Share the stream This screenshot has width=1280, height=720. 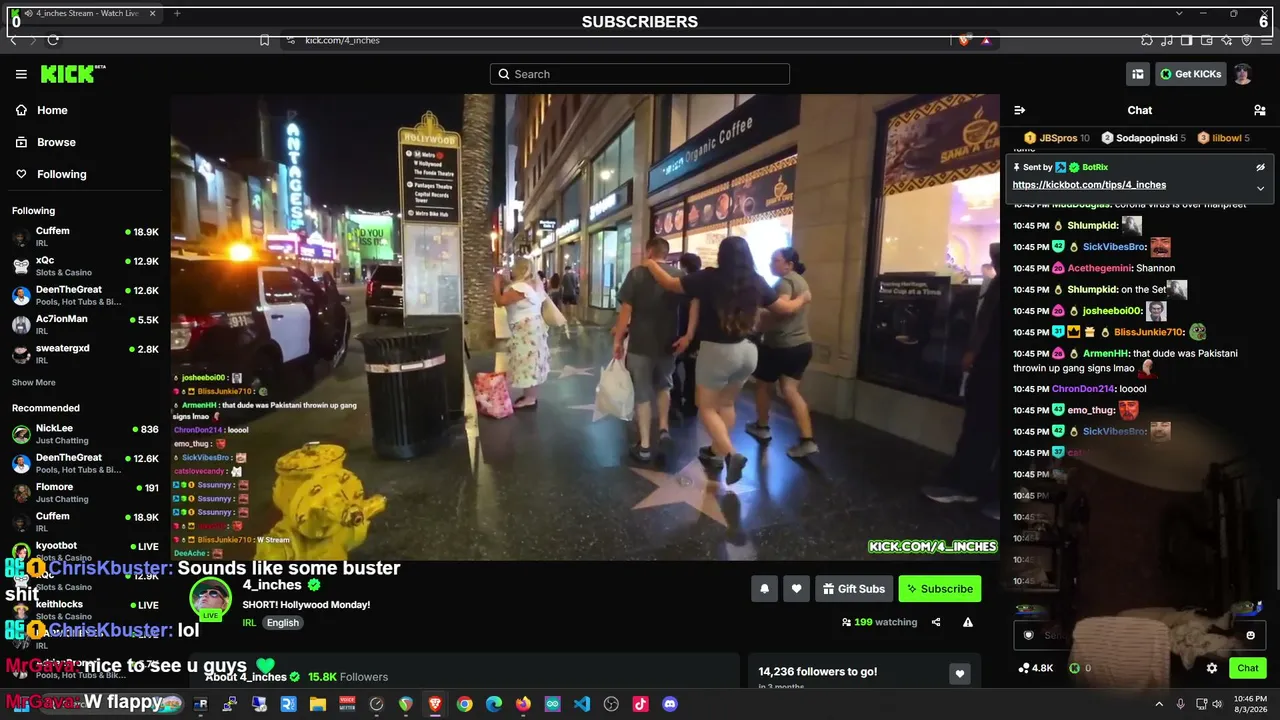coord(936,622)
